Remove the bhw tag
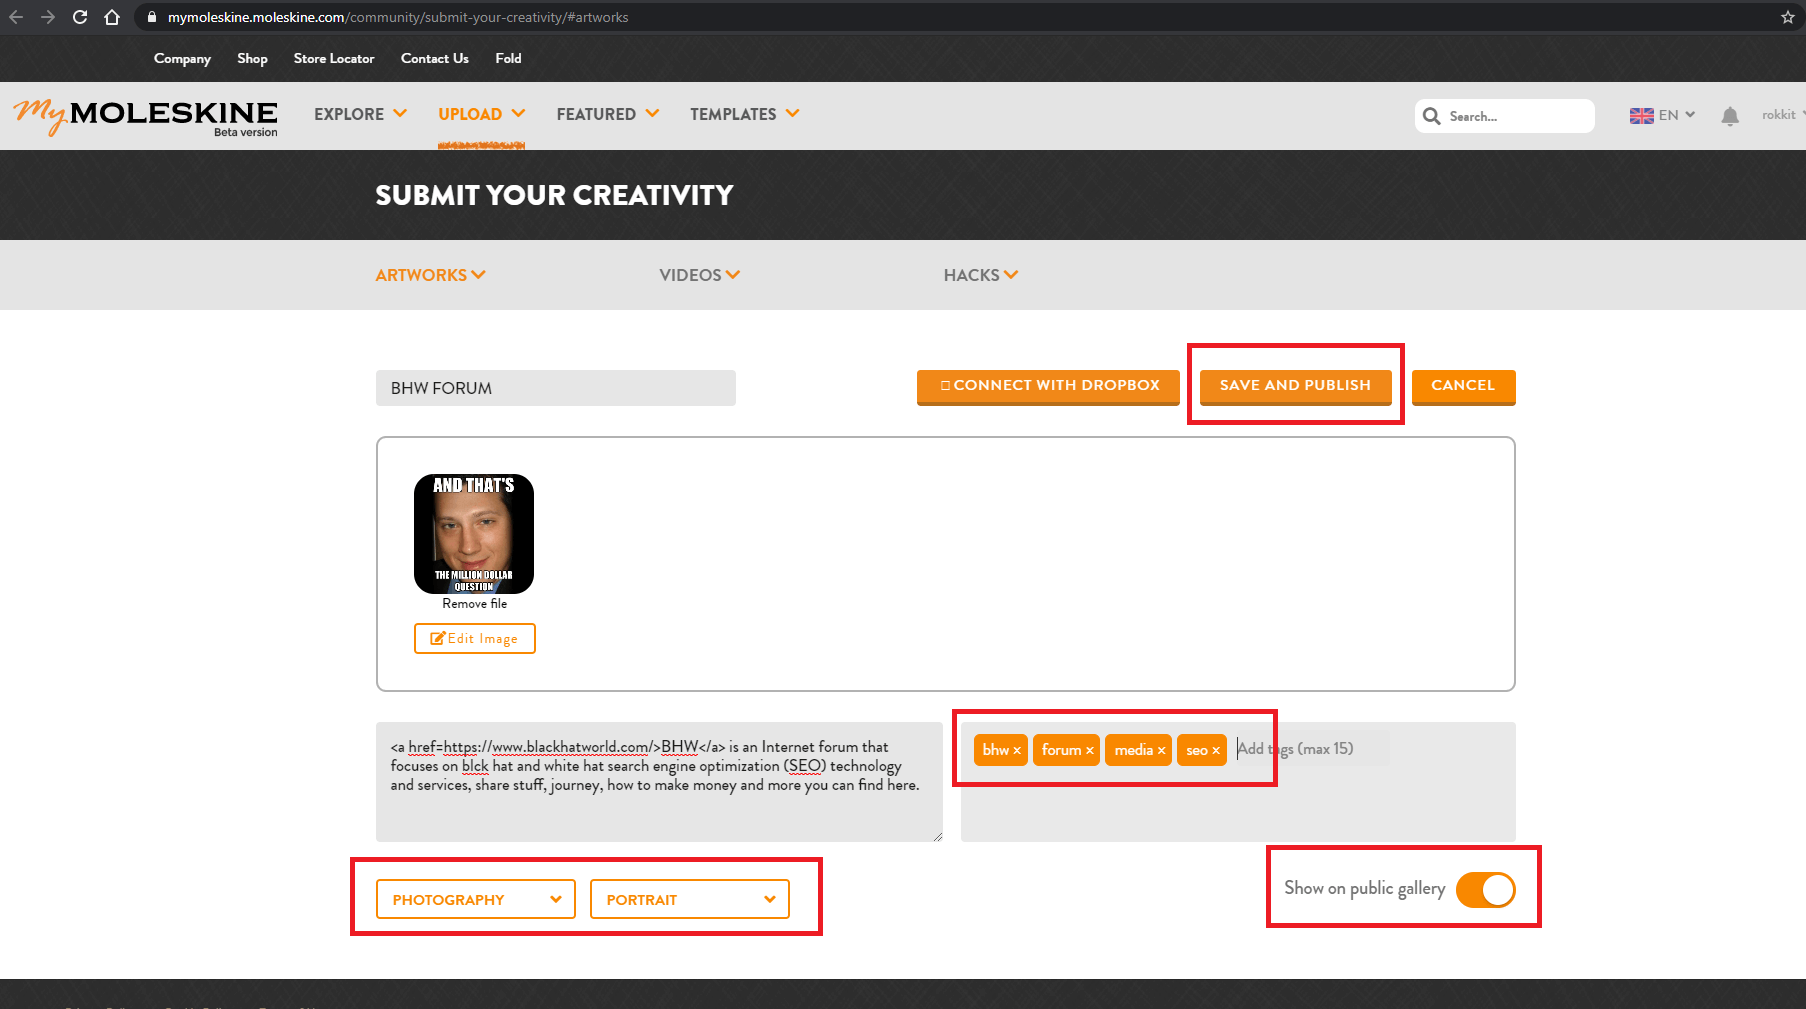The height and width of the screenshot is (1009, 1806). pyautogui.click(x=1017, y=751)
